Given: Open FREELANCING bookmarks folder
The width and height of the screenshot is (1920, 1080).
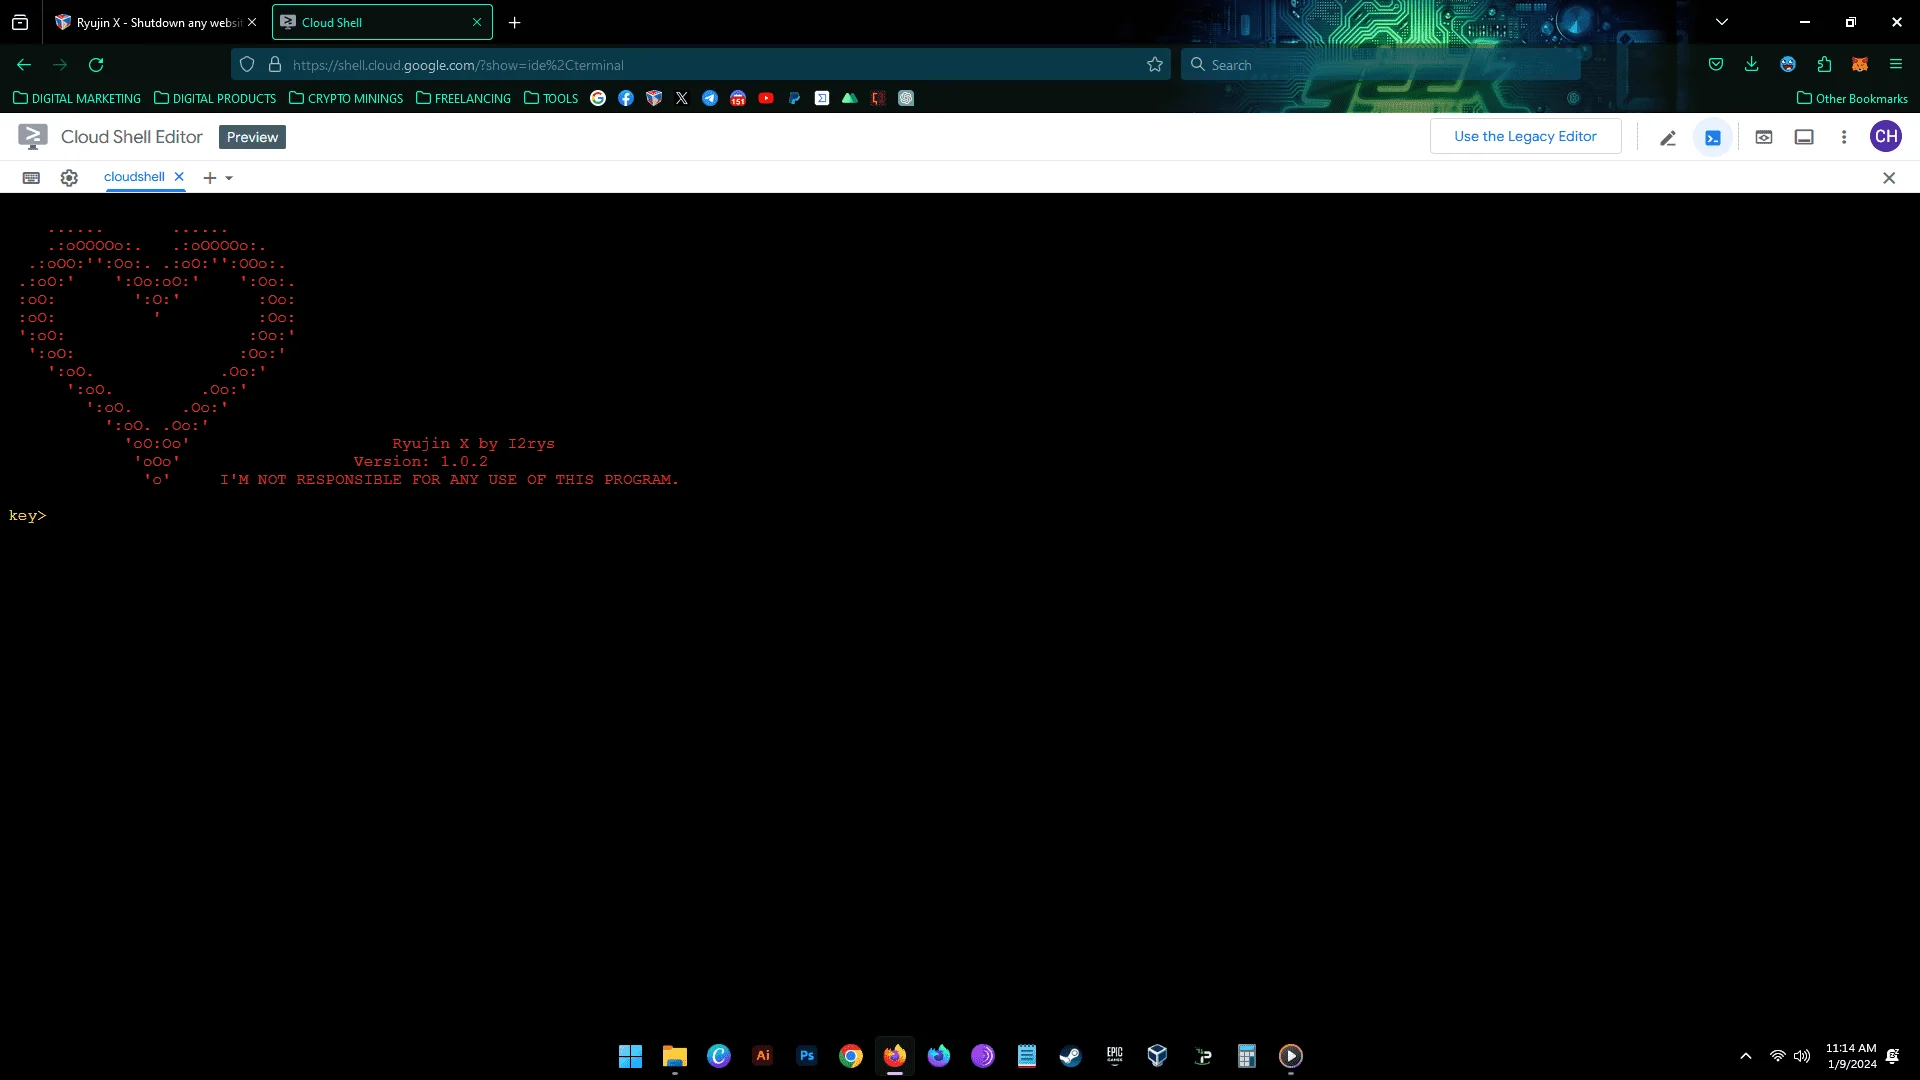Looking at the screenshot, I should tap(463, 98).
